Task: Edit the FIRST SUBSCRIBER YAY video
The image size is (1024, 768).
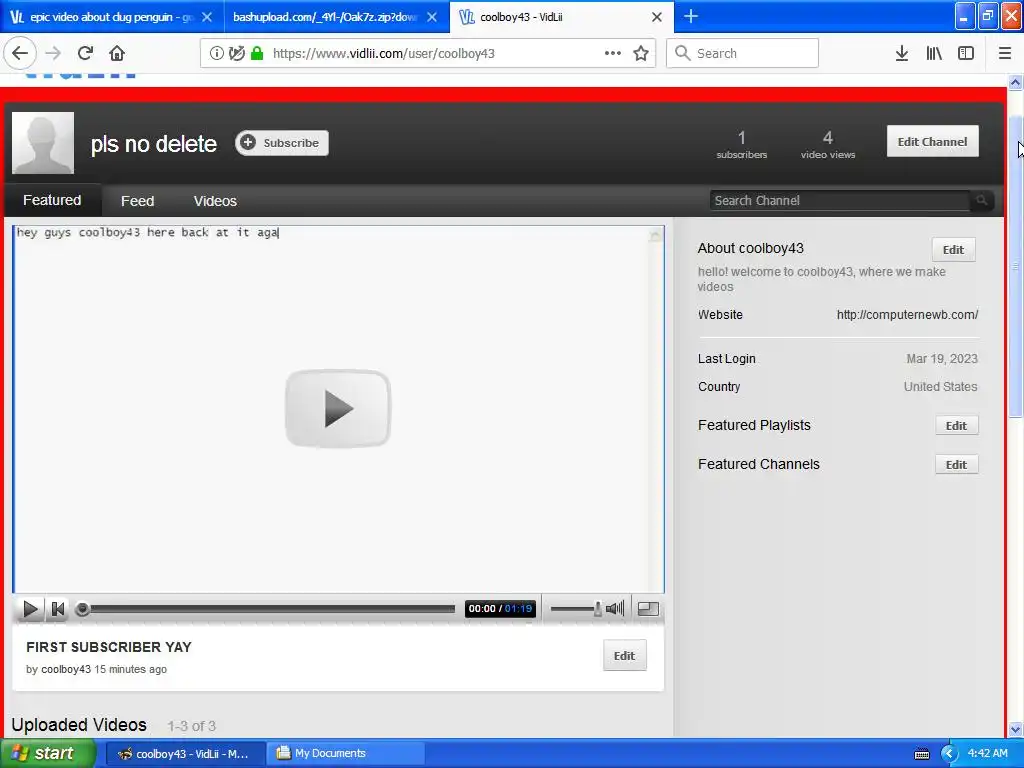Action: coord(624,655)
